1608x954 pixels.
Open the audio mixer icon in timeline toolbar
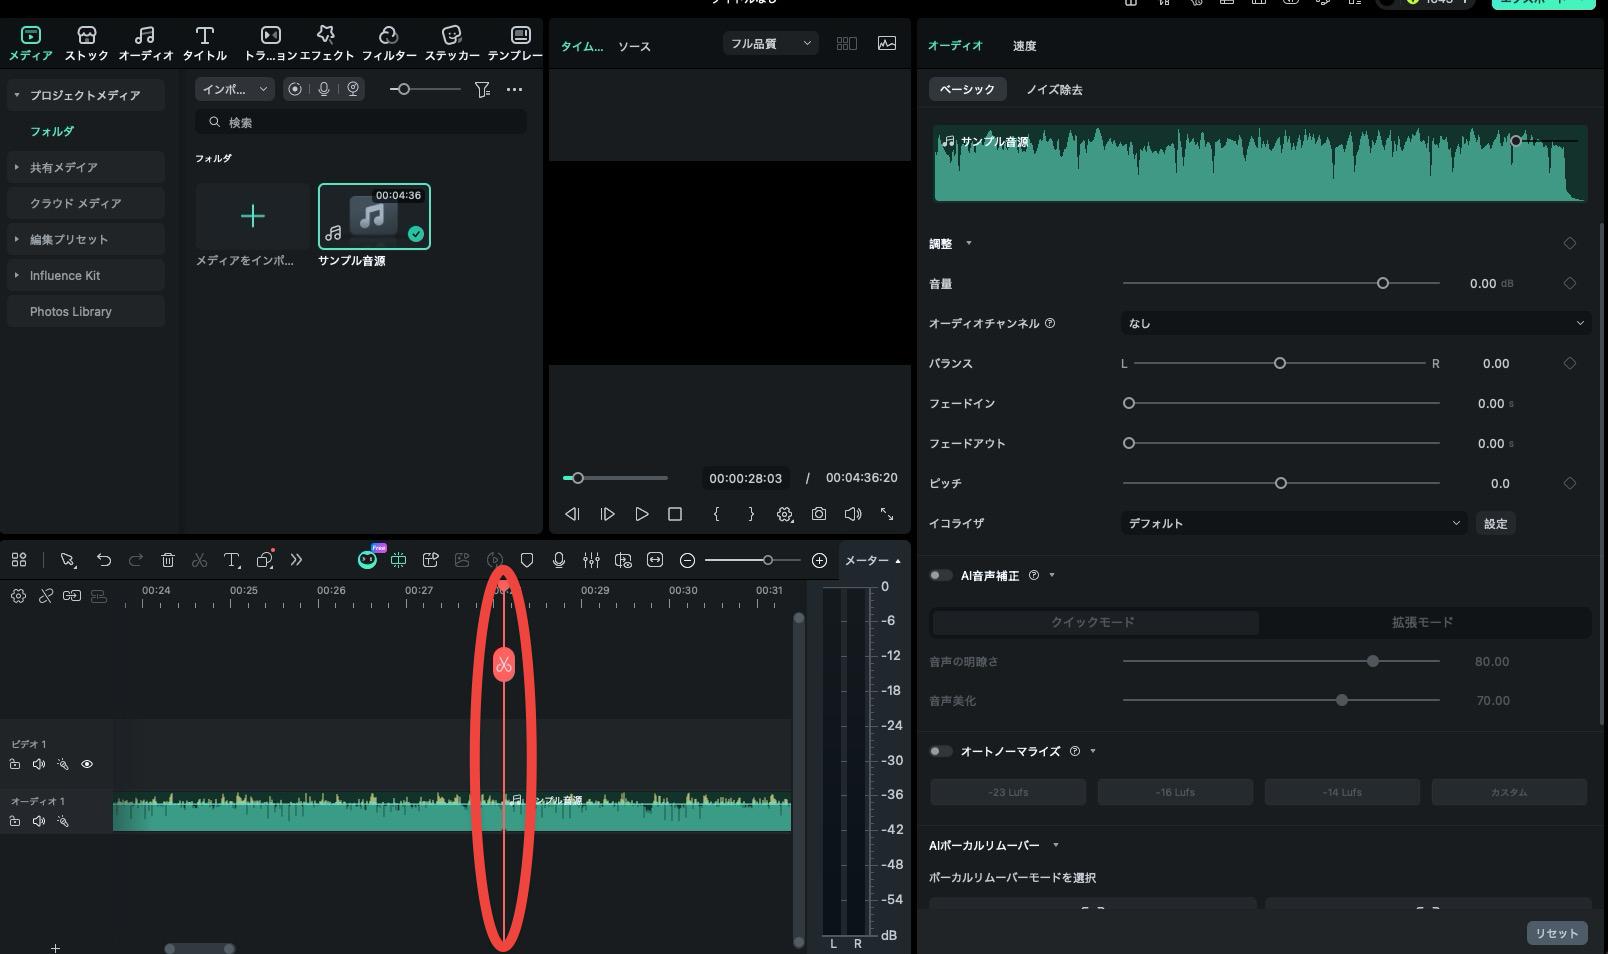tap(591, 560)
